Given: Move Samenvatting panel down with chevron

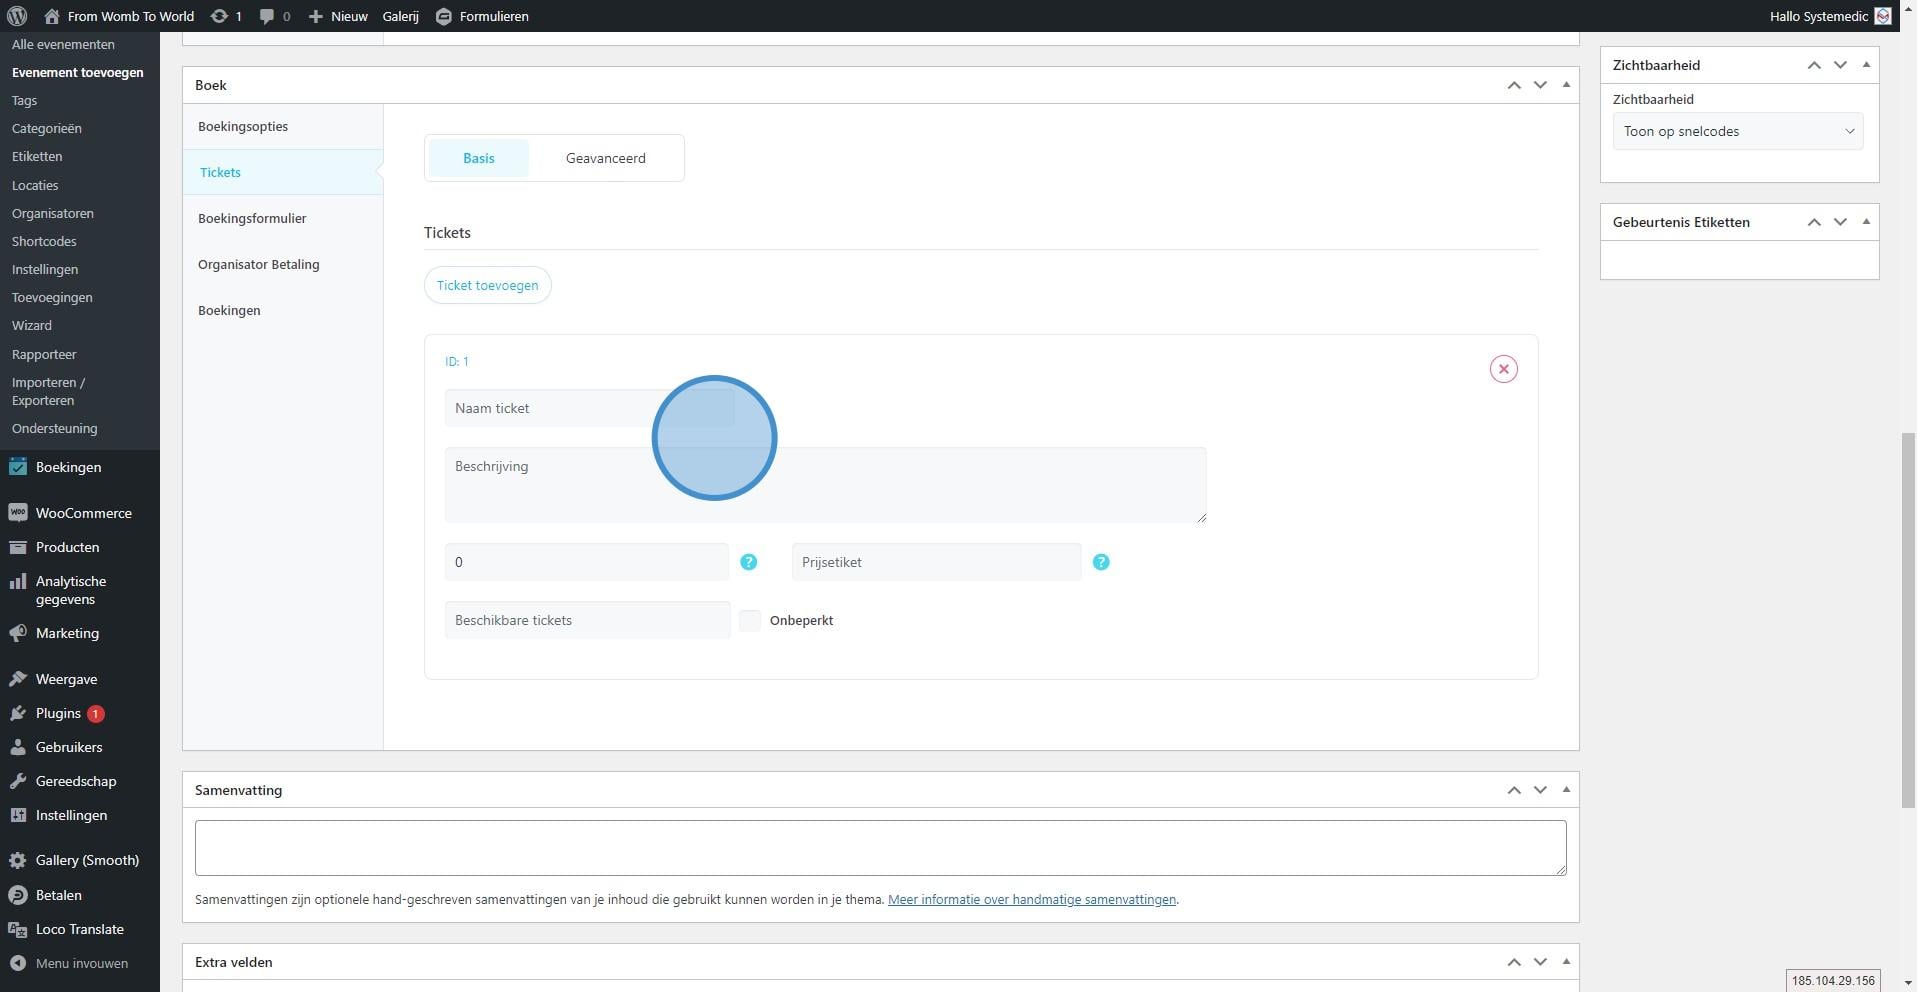Looking at the screenshot, I should click(1540, 790).
